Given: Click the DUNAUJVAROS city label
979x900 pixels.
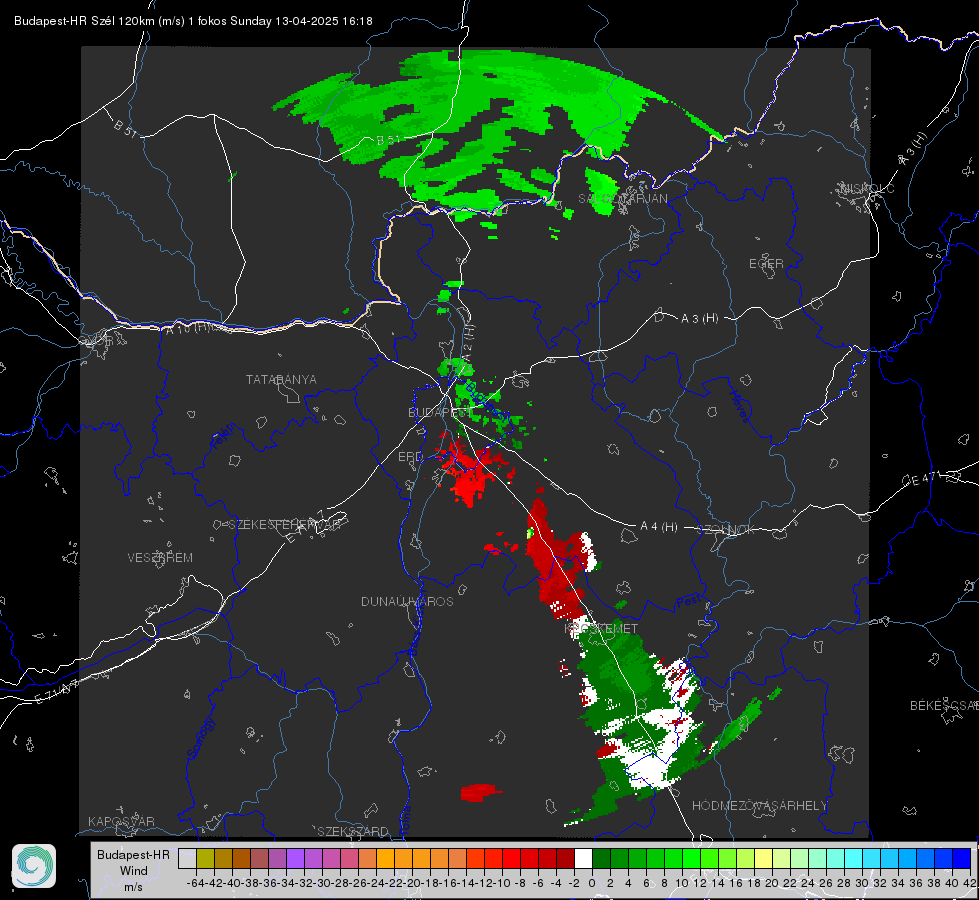Looking at the screenshot, I should [407, 601].
